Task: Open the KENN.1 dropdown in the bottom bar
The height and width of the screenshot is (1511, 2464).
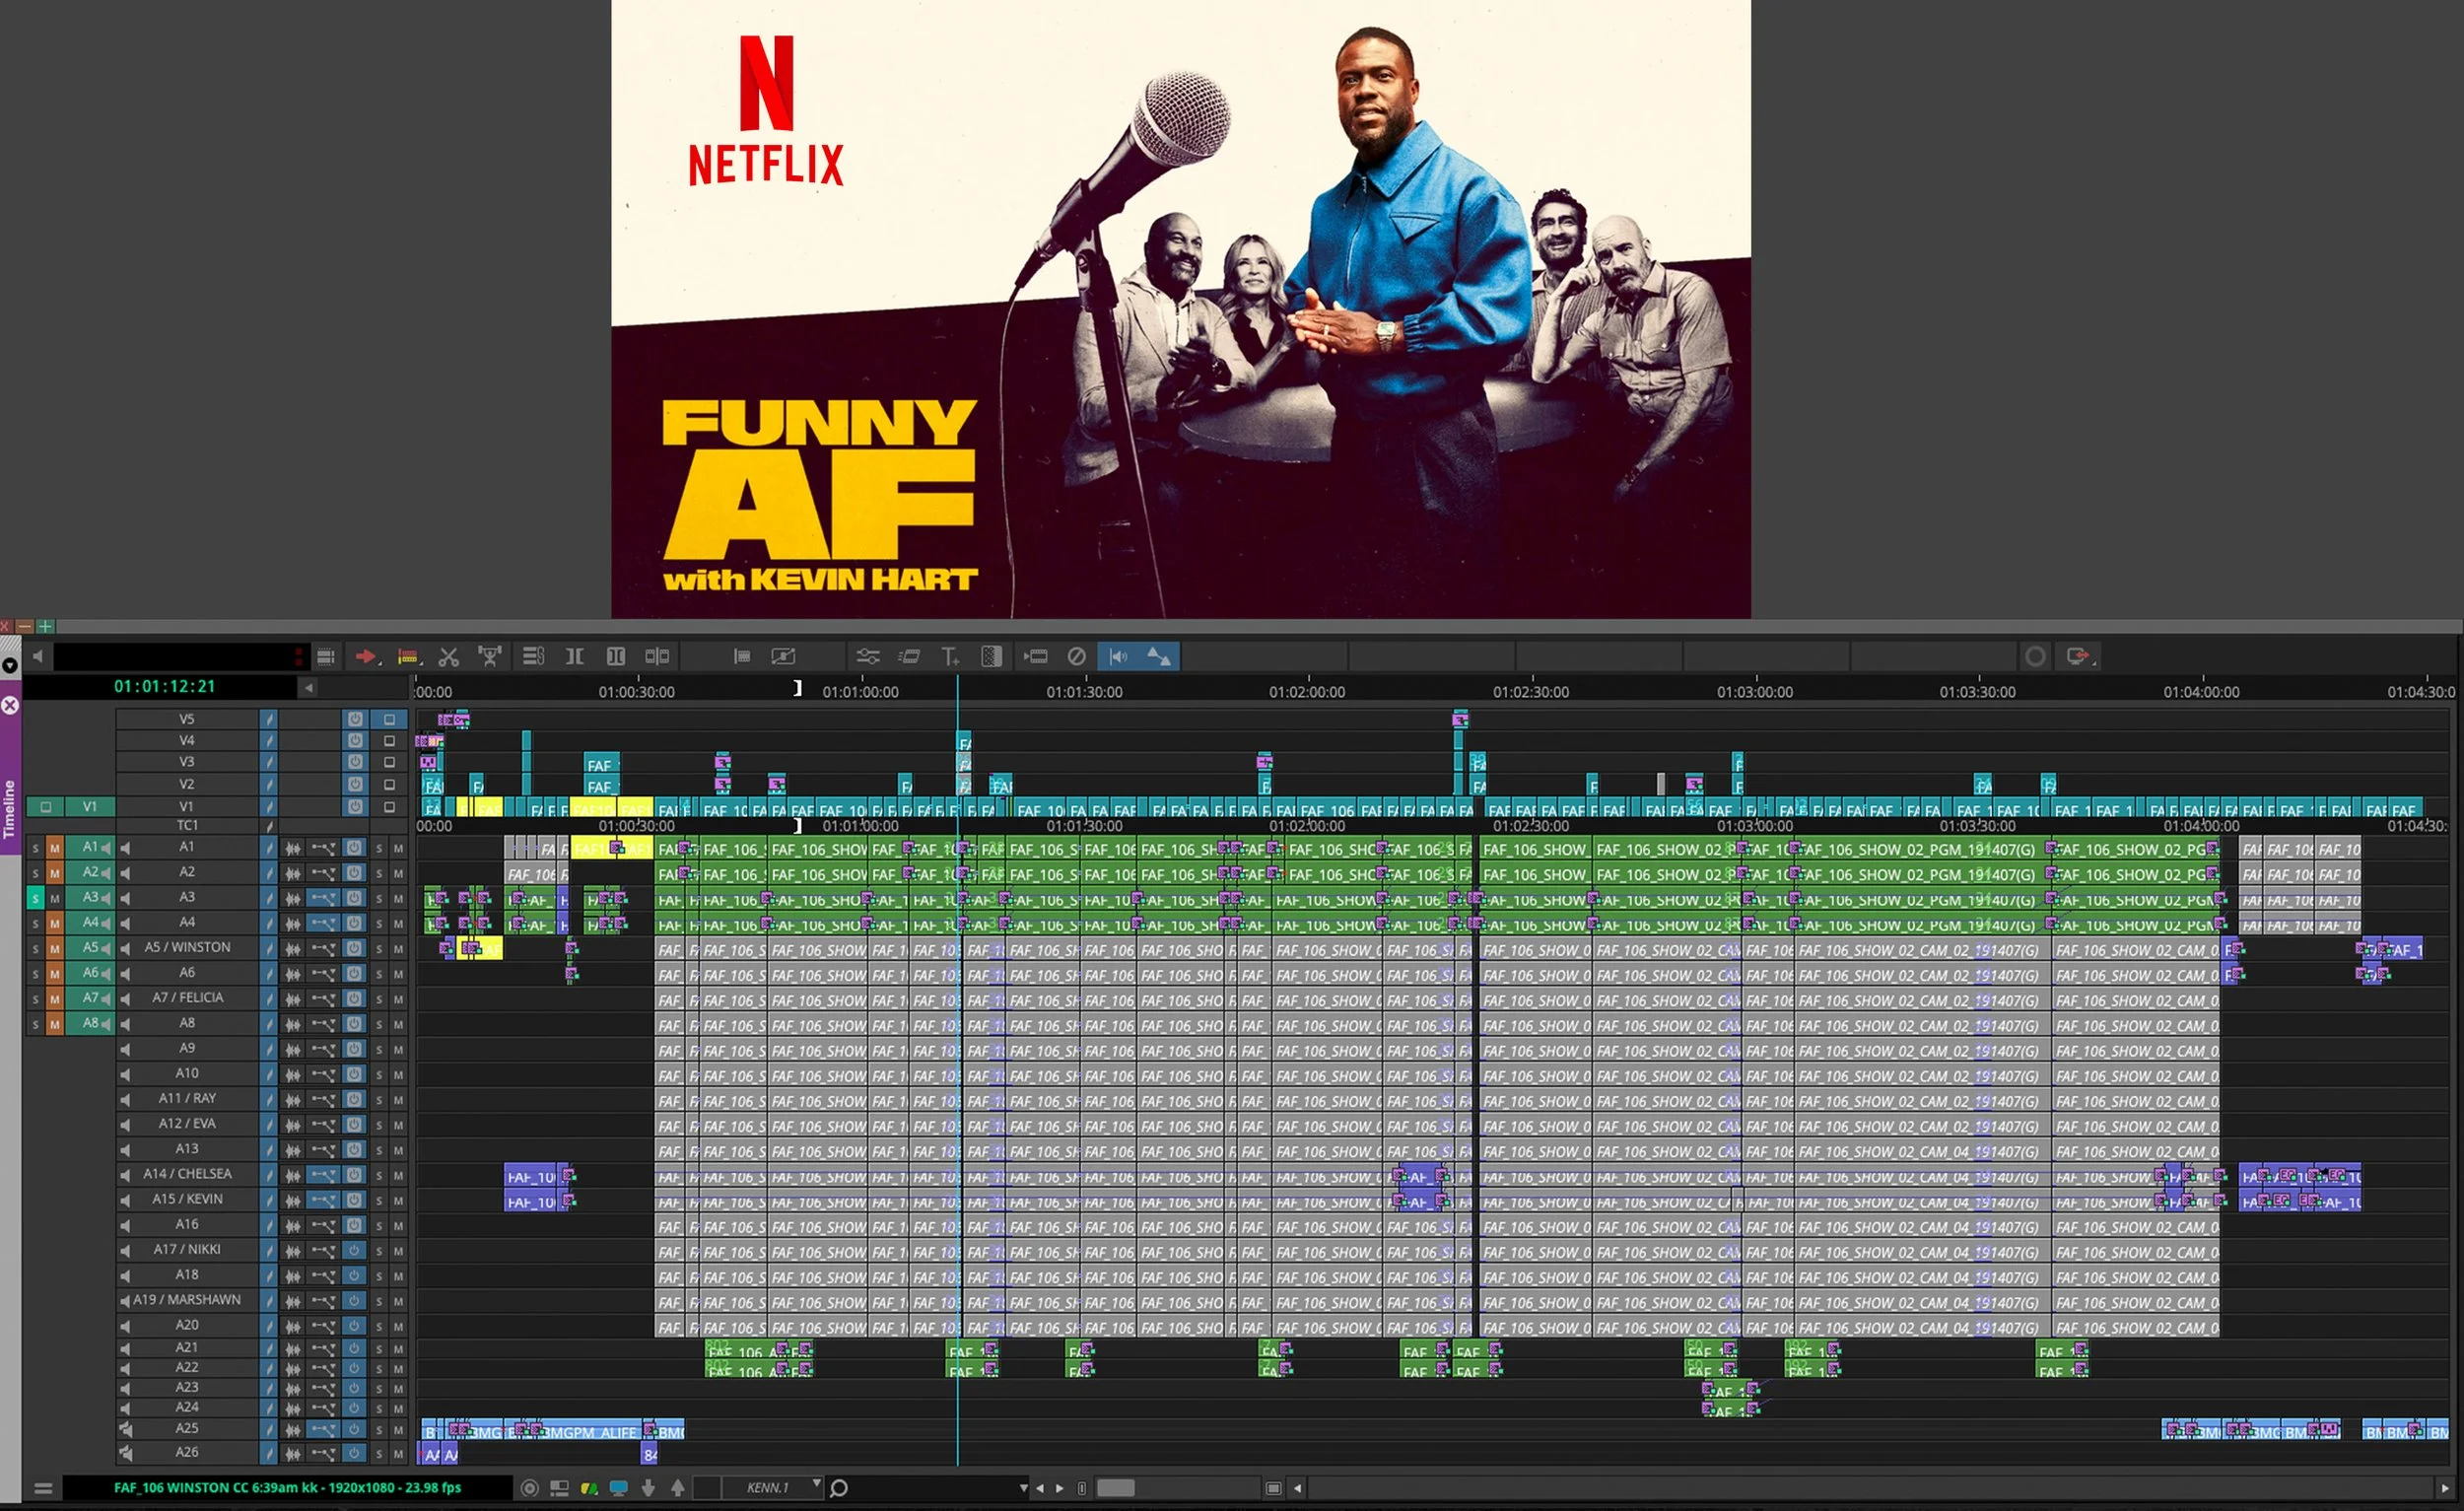Action: tap(771, 1488)
